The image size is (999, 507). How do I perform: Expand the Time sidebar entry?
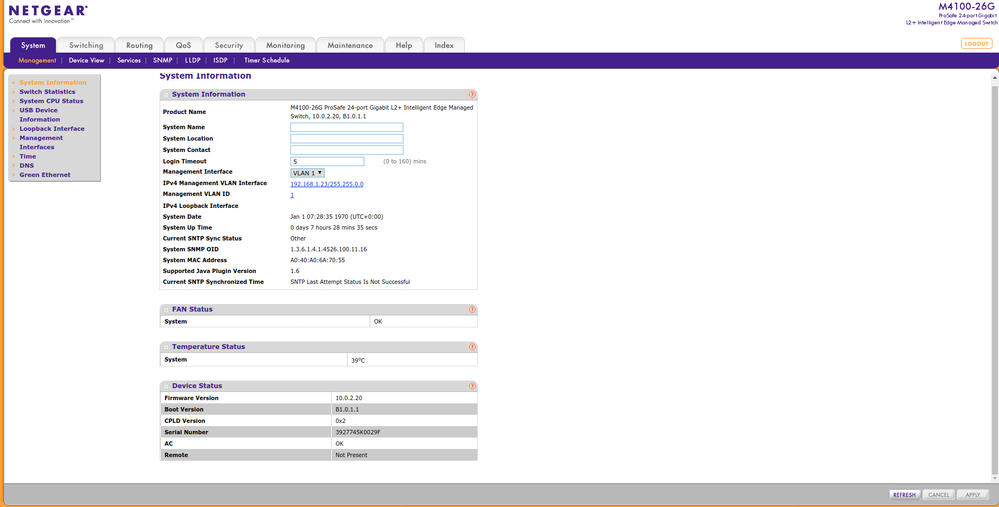27,156
